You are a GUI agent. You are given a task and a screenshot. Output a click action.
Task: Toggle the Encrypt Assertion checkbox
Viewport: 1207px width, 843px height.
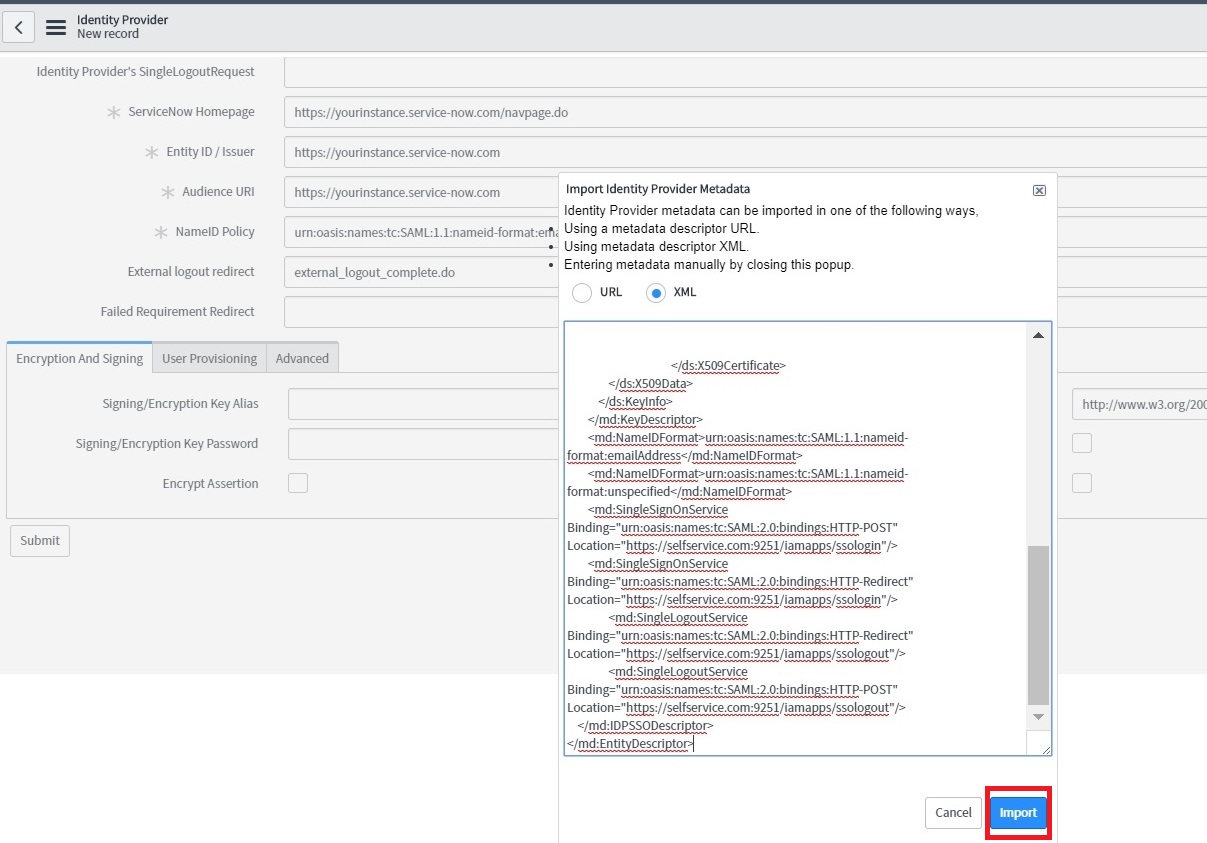tap(298, 483)
